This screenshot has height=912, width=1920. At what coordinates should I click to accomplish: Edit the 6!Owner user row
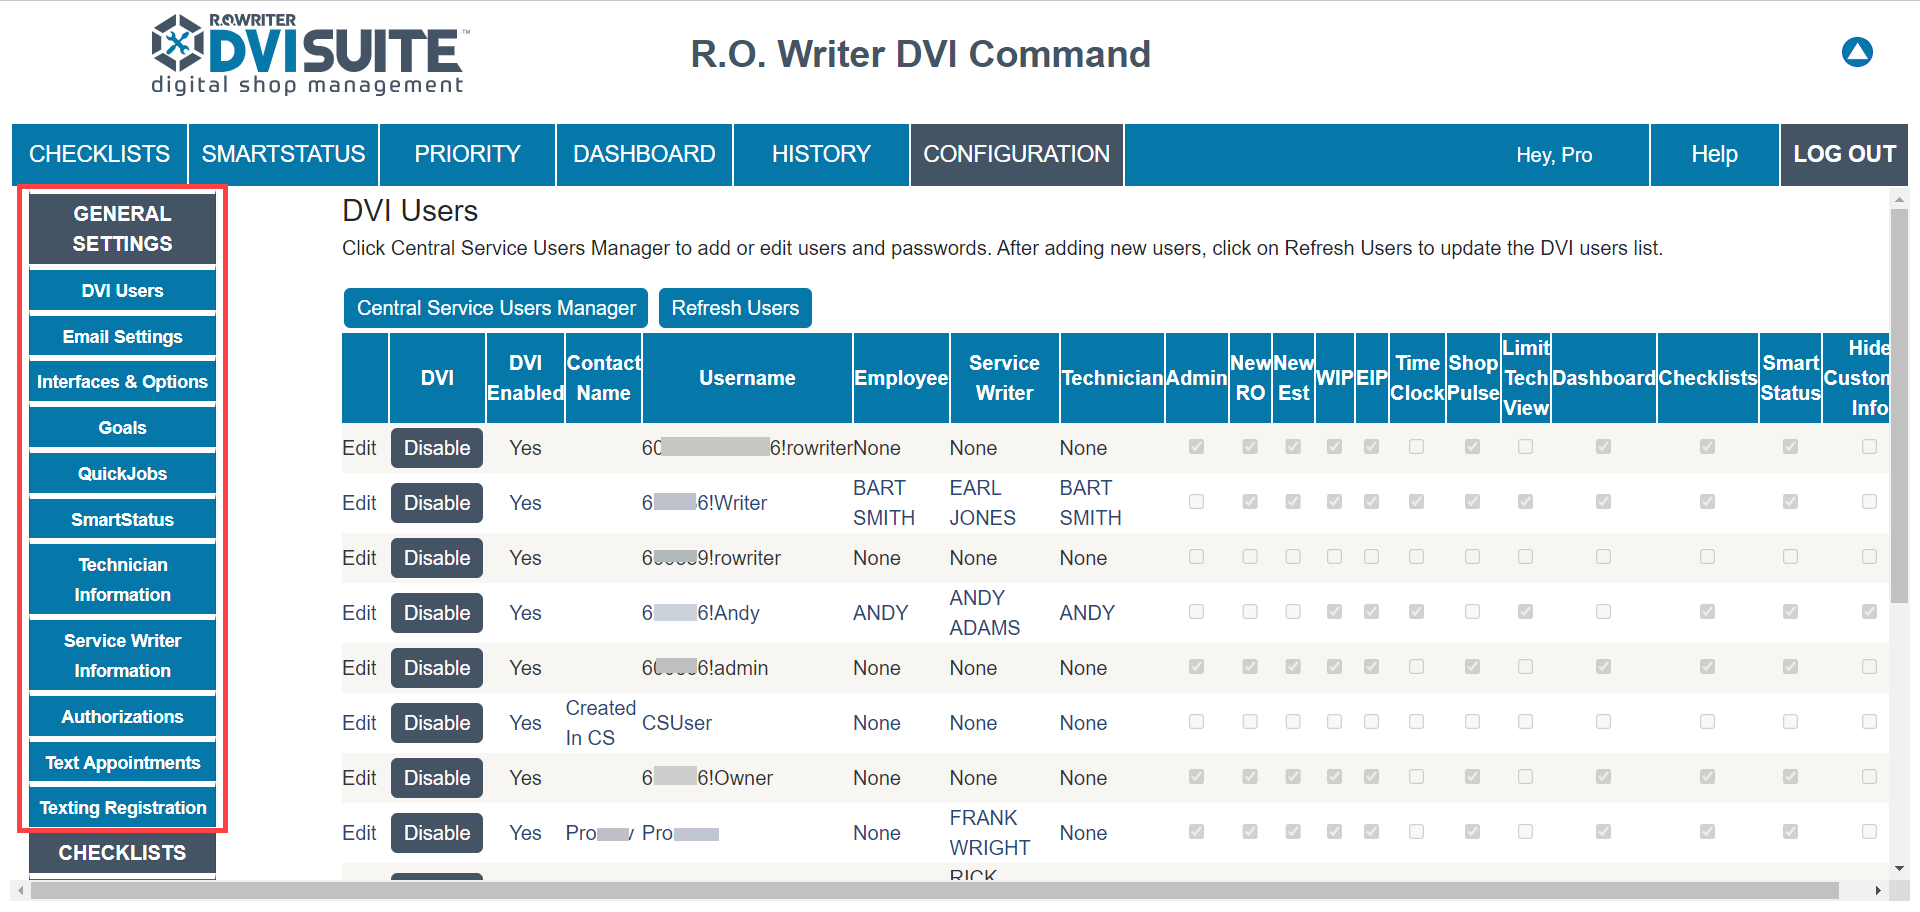coord(359,778)
